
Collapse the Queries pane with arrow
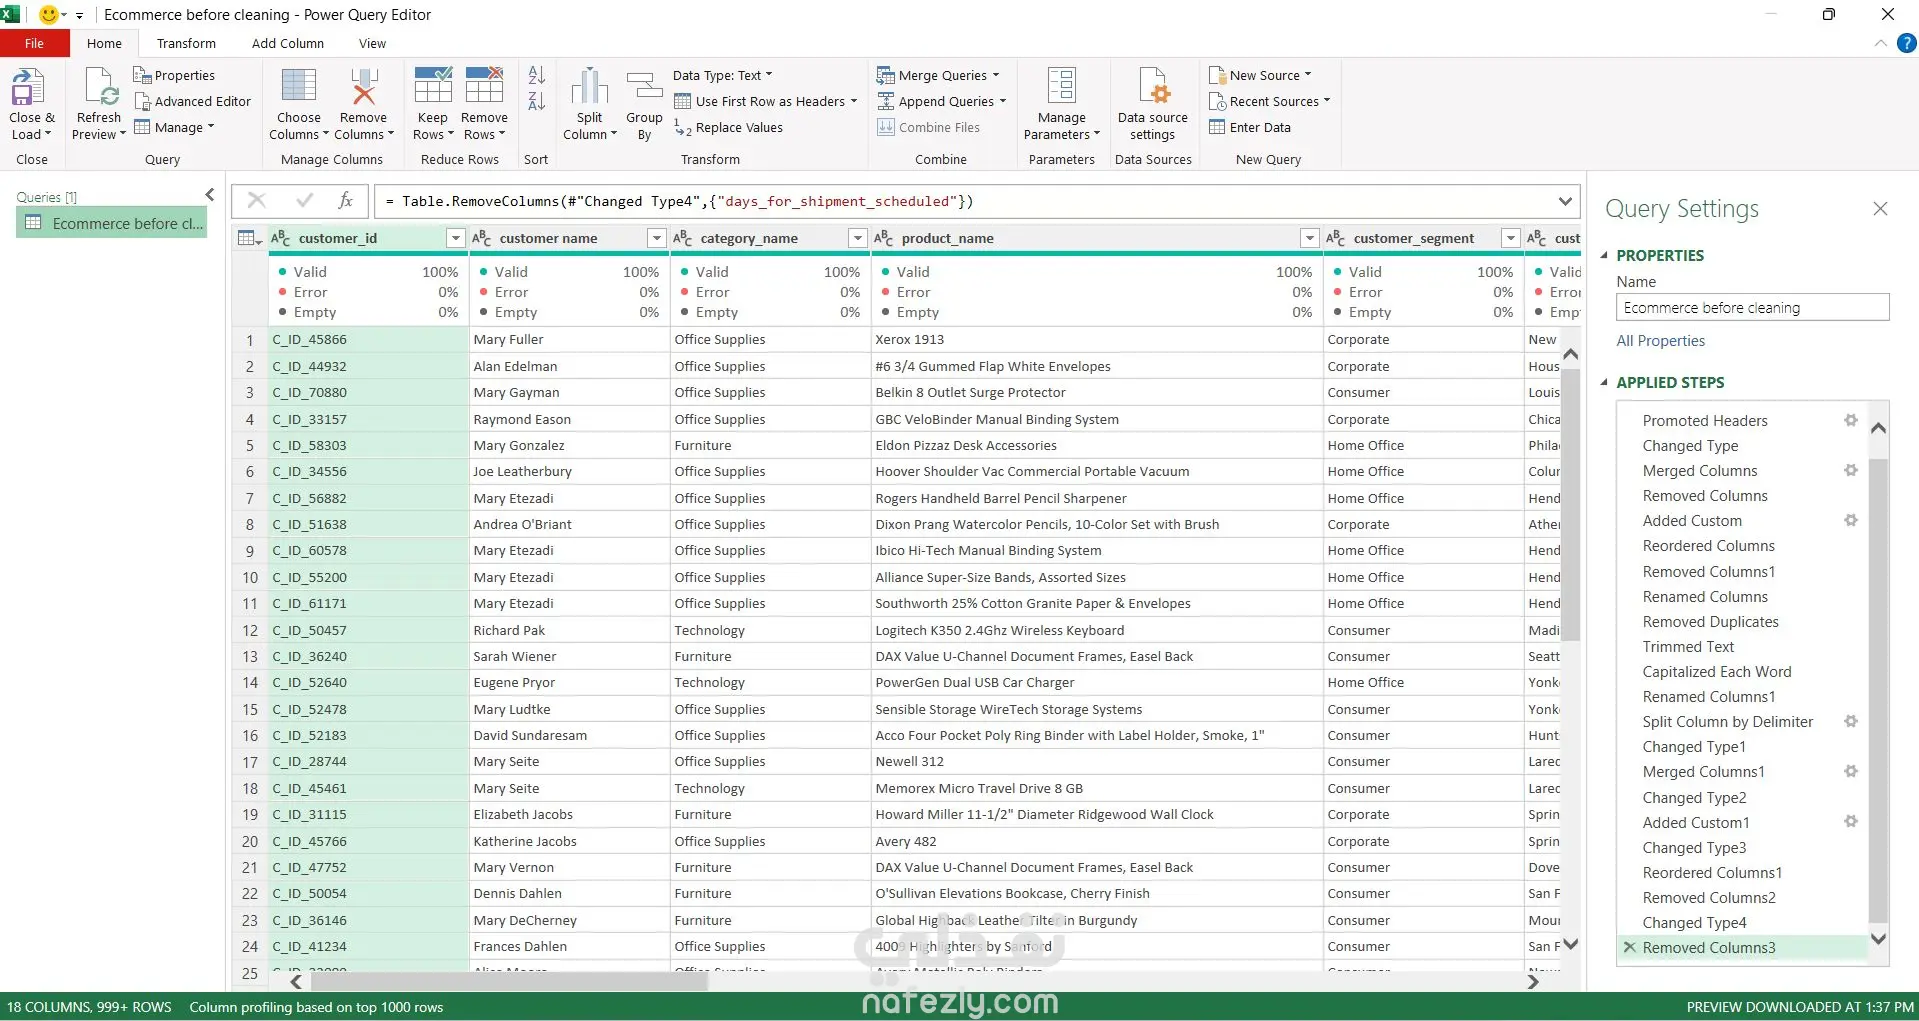tap(209, 195)
